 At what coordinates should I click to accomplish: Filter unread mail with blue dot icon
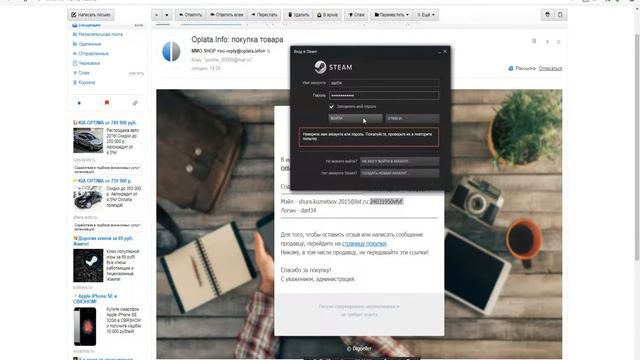79,103
